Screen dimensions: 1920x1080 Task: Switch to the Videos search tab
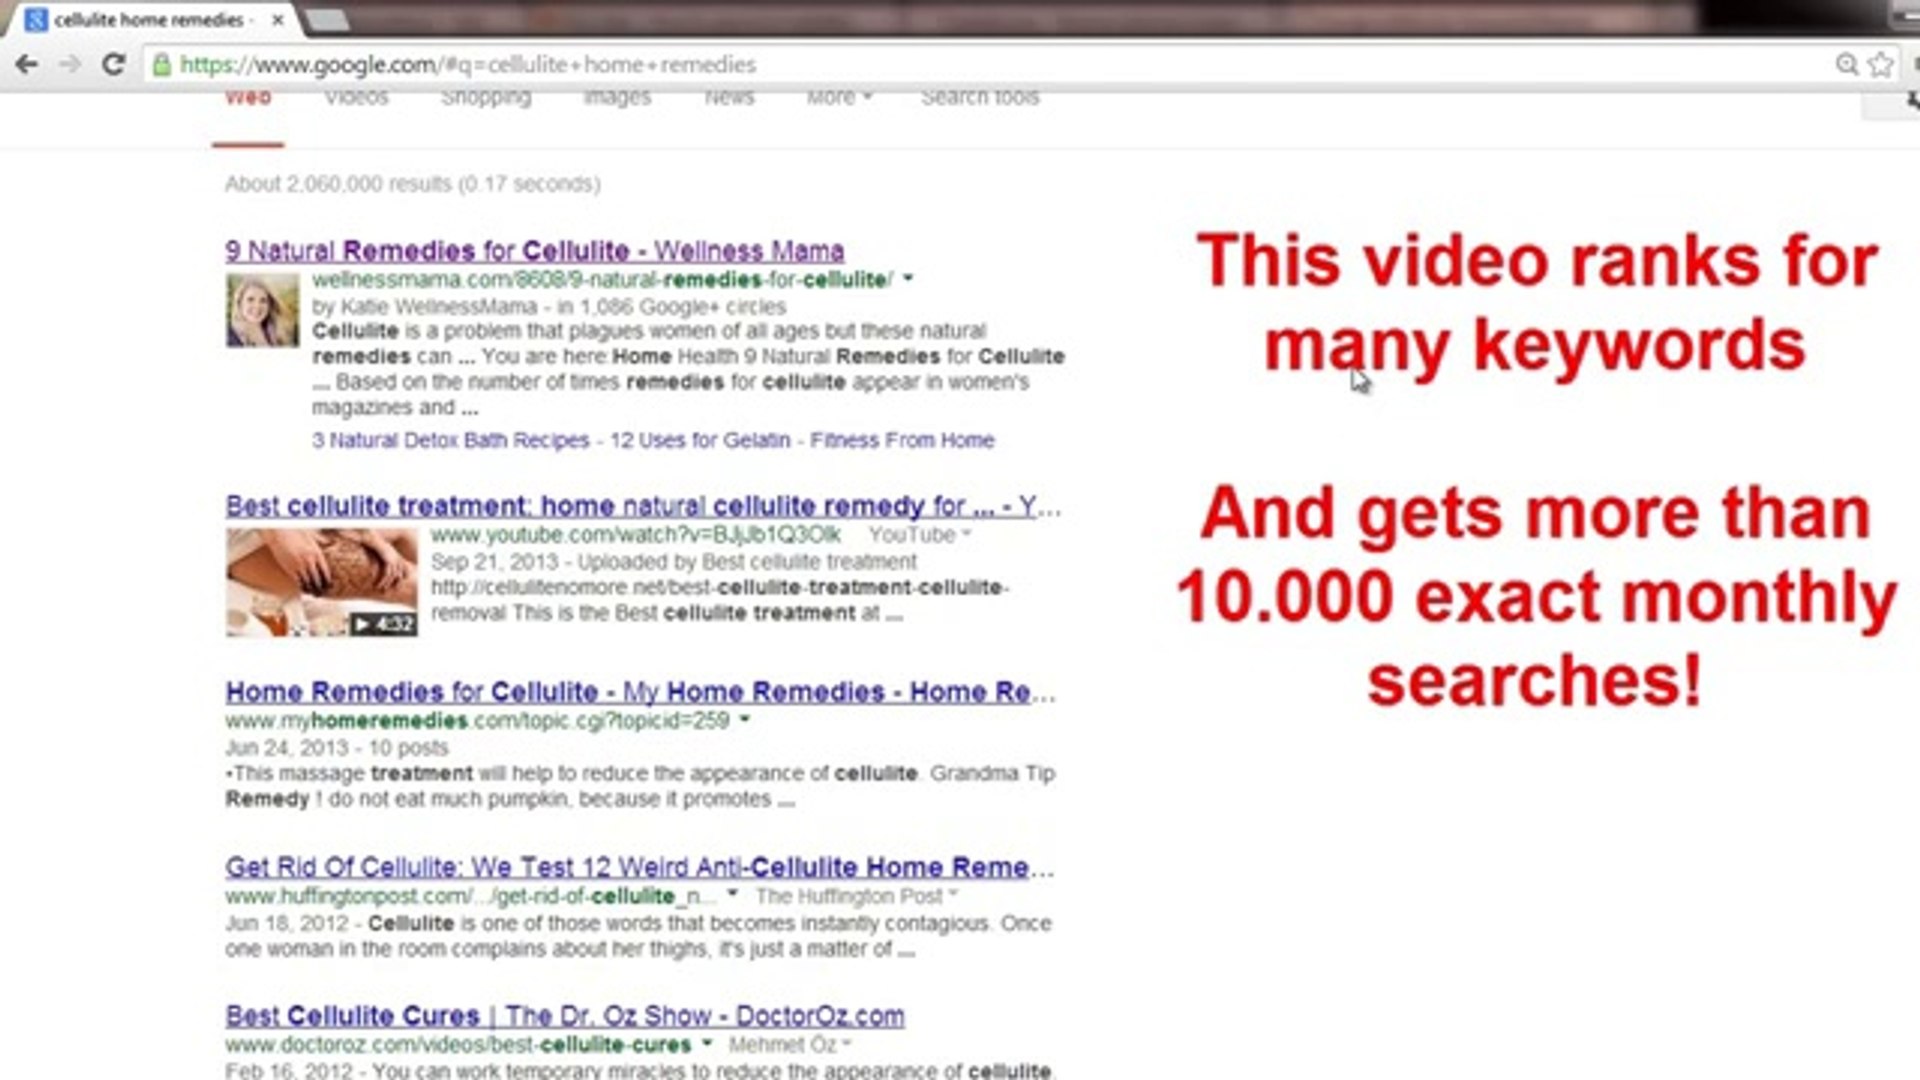(x=356, y=98)
